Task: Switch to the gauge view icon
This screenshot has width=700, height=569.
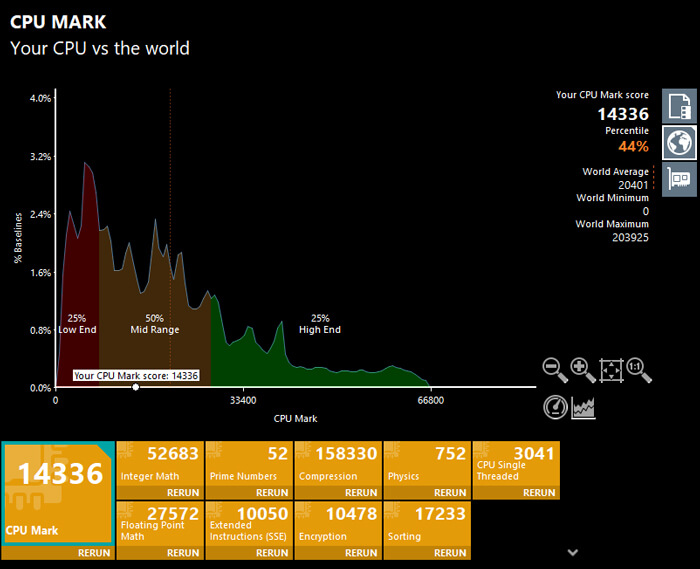Action: click(x=555, y=406)
